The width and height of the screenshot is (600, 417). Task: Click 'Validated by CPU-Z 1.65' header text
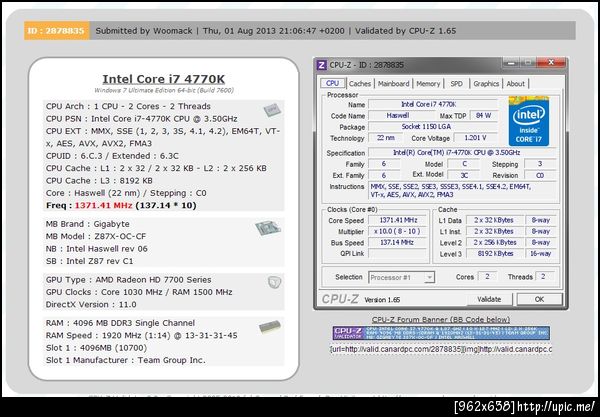click(x=406, y=31)
